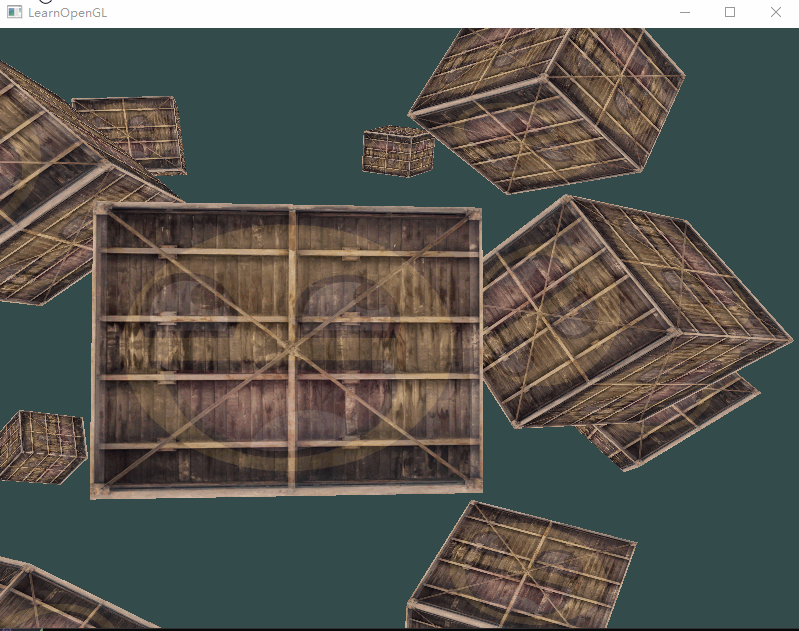Close the LearnOpenGL window
The width and height of the screenshot is (799, 631).
click(776, 12)
